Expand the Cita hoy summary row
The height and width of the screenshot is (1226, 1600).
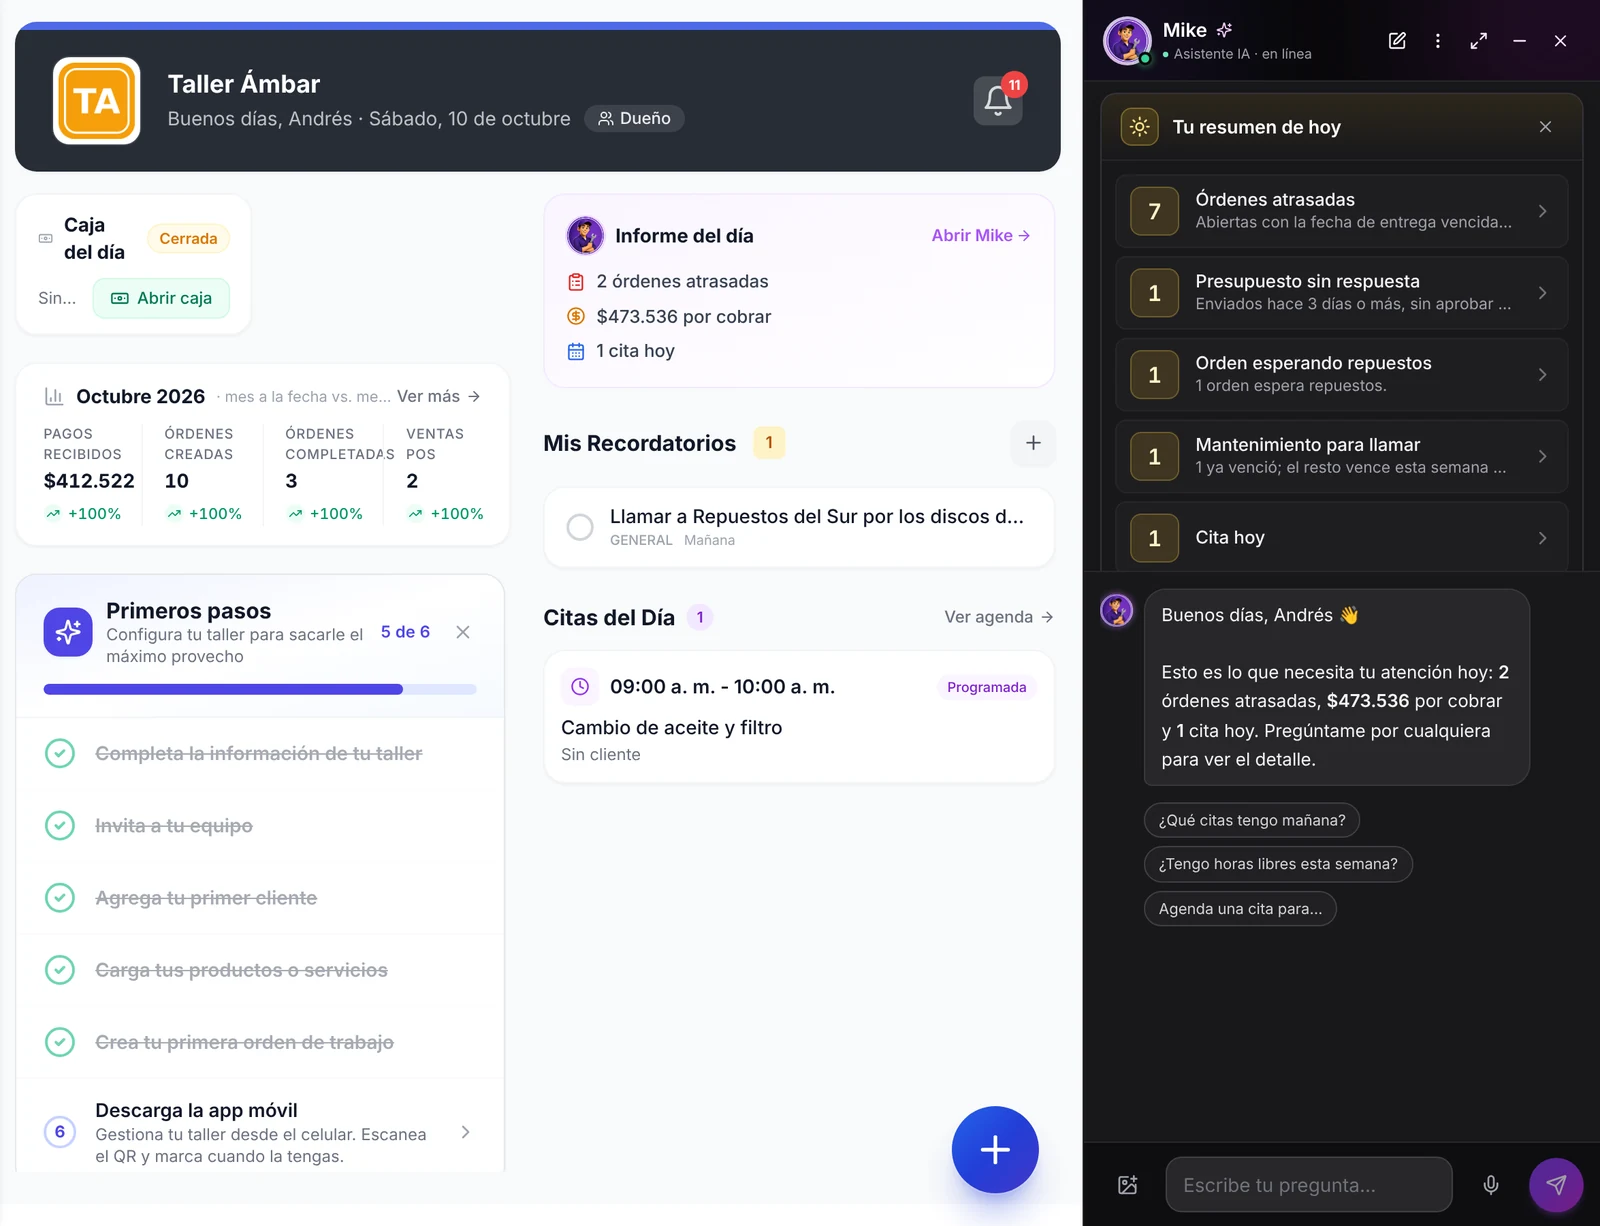pos(1341,537)
